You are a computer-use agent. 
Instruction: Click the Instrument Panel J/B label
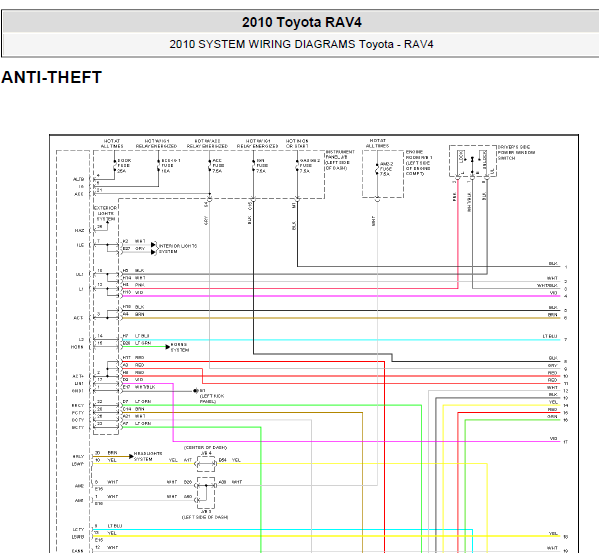click(340, 160)
